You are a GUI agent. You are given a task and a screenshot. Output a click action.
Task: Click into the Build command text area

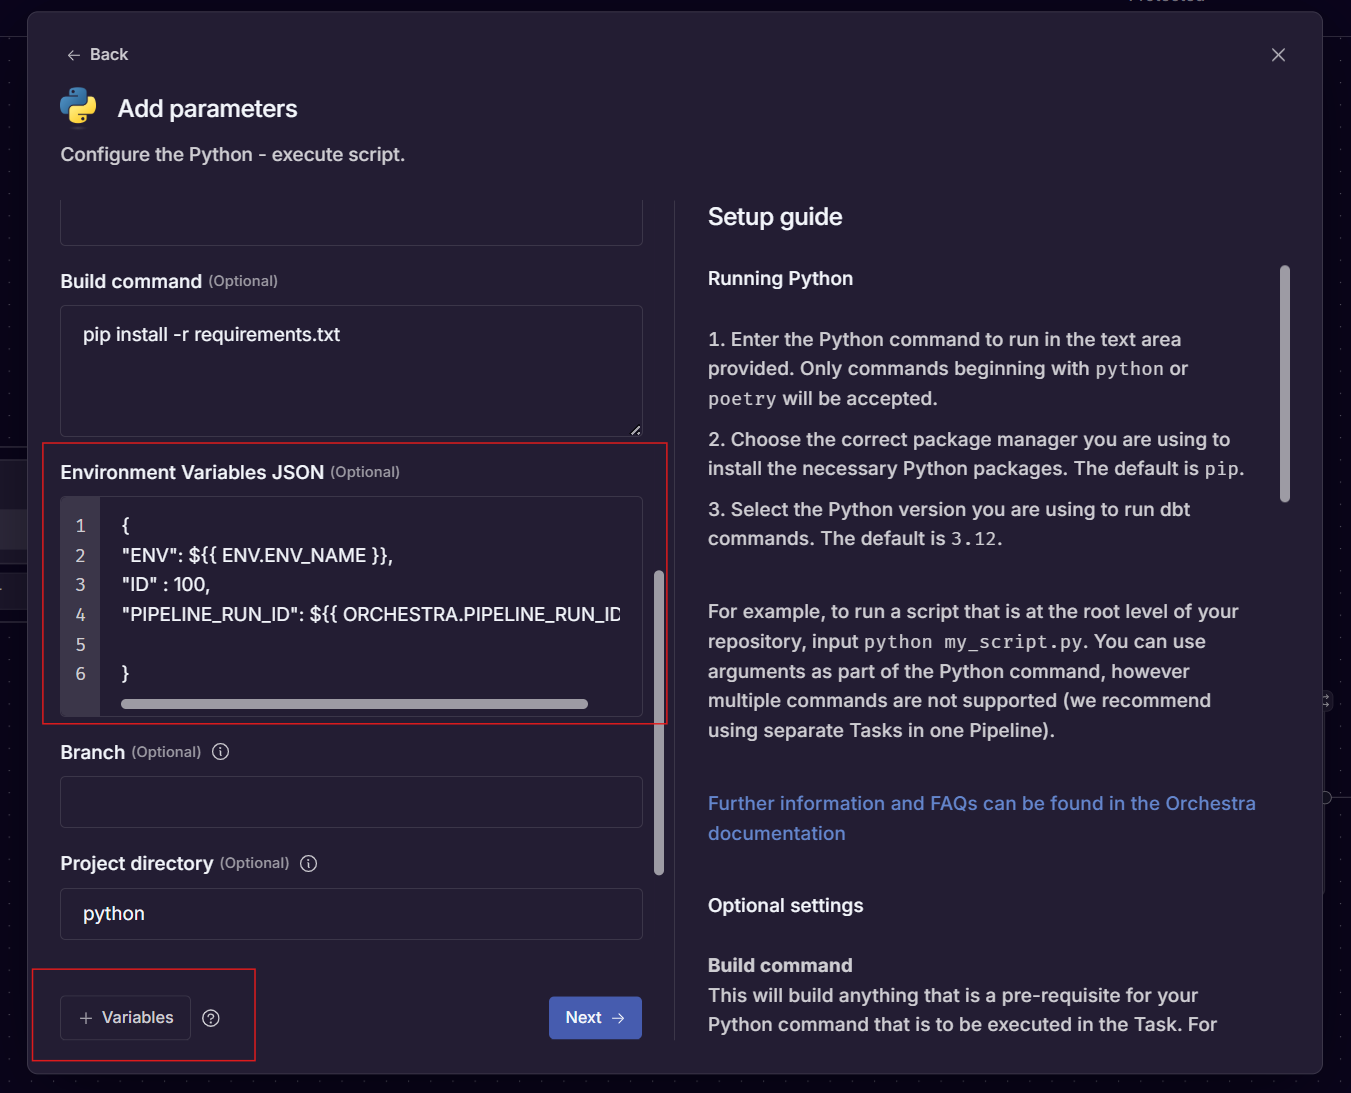tap(351, 371)
